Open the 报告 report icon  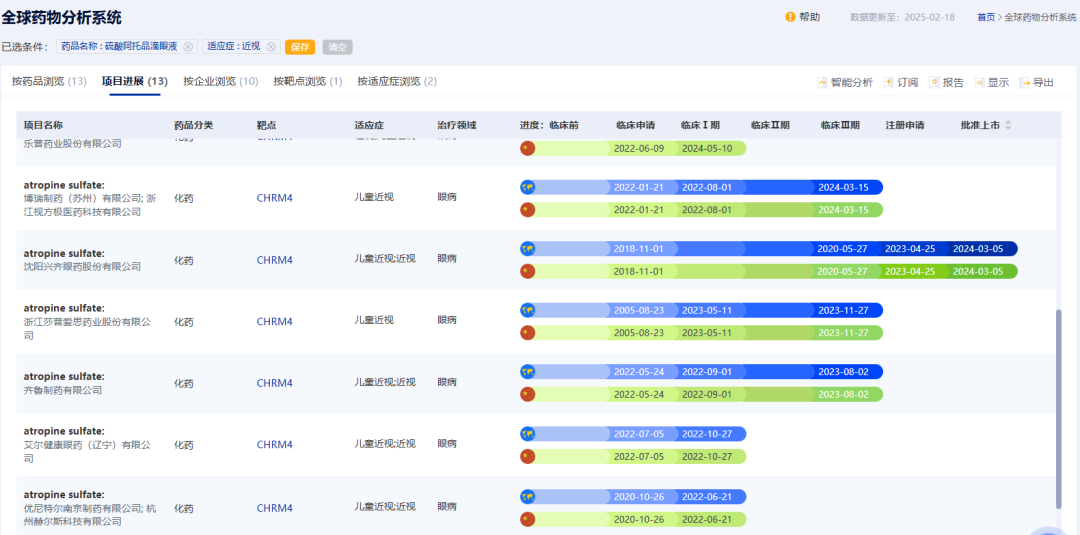pyautogui.click(x=935, y=83)
